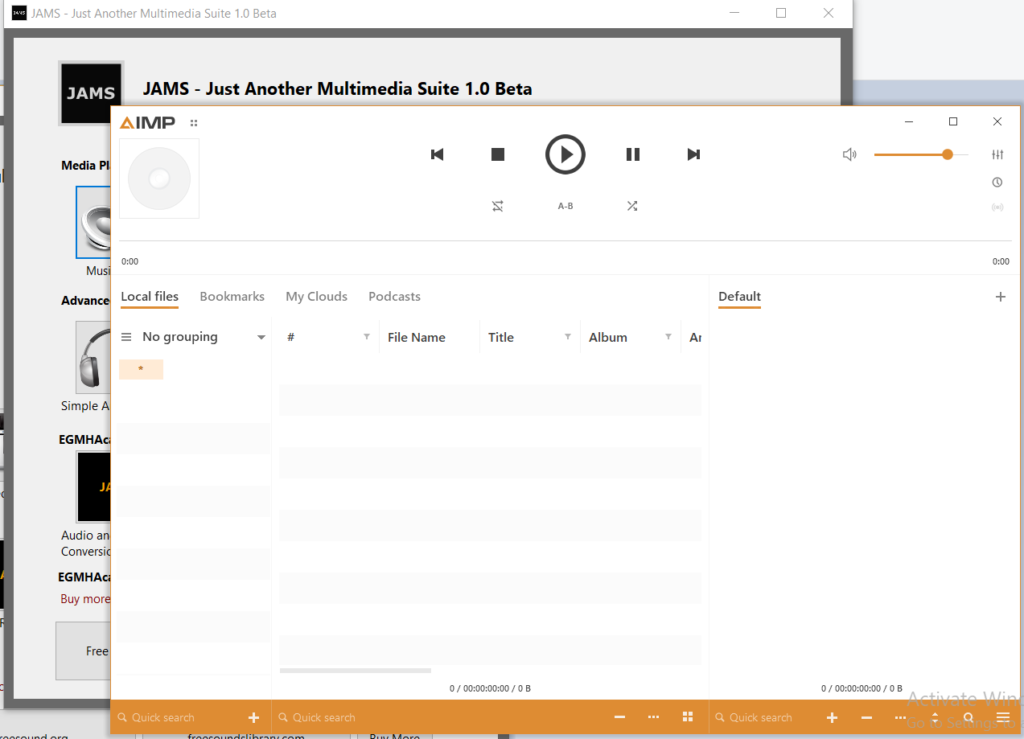Open the scheduler clock icon
1024x739 pixels.
(997, 182)
